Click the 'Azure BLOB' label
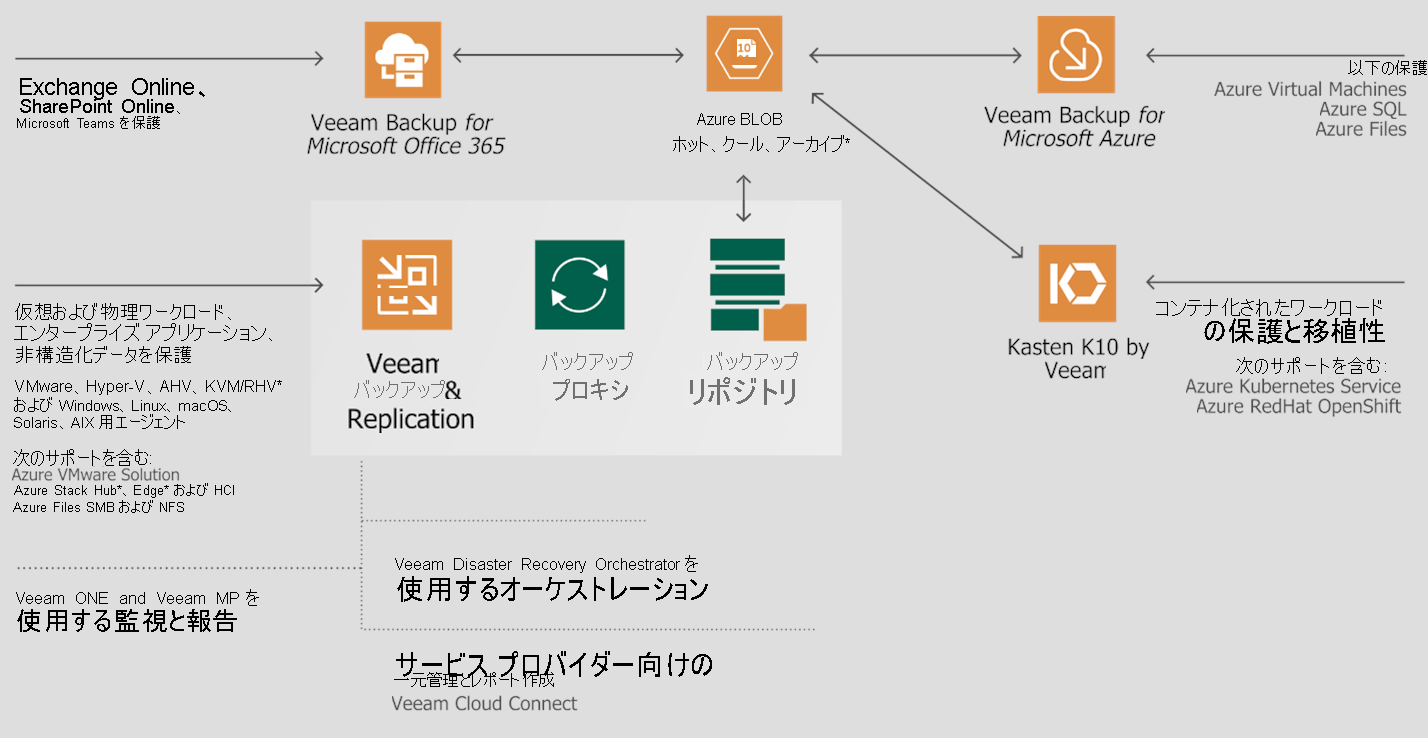The width and height of the screenshot is (1428, 738). point(739,119)
